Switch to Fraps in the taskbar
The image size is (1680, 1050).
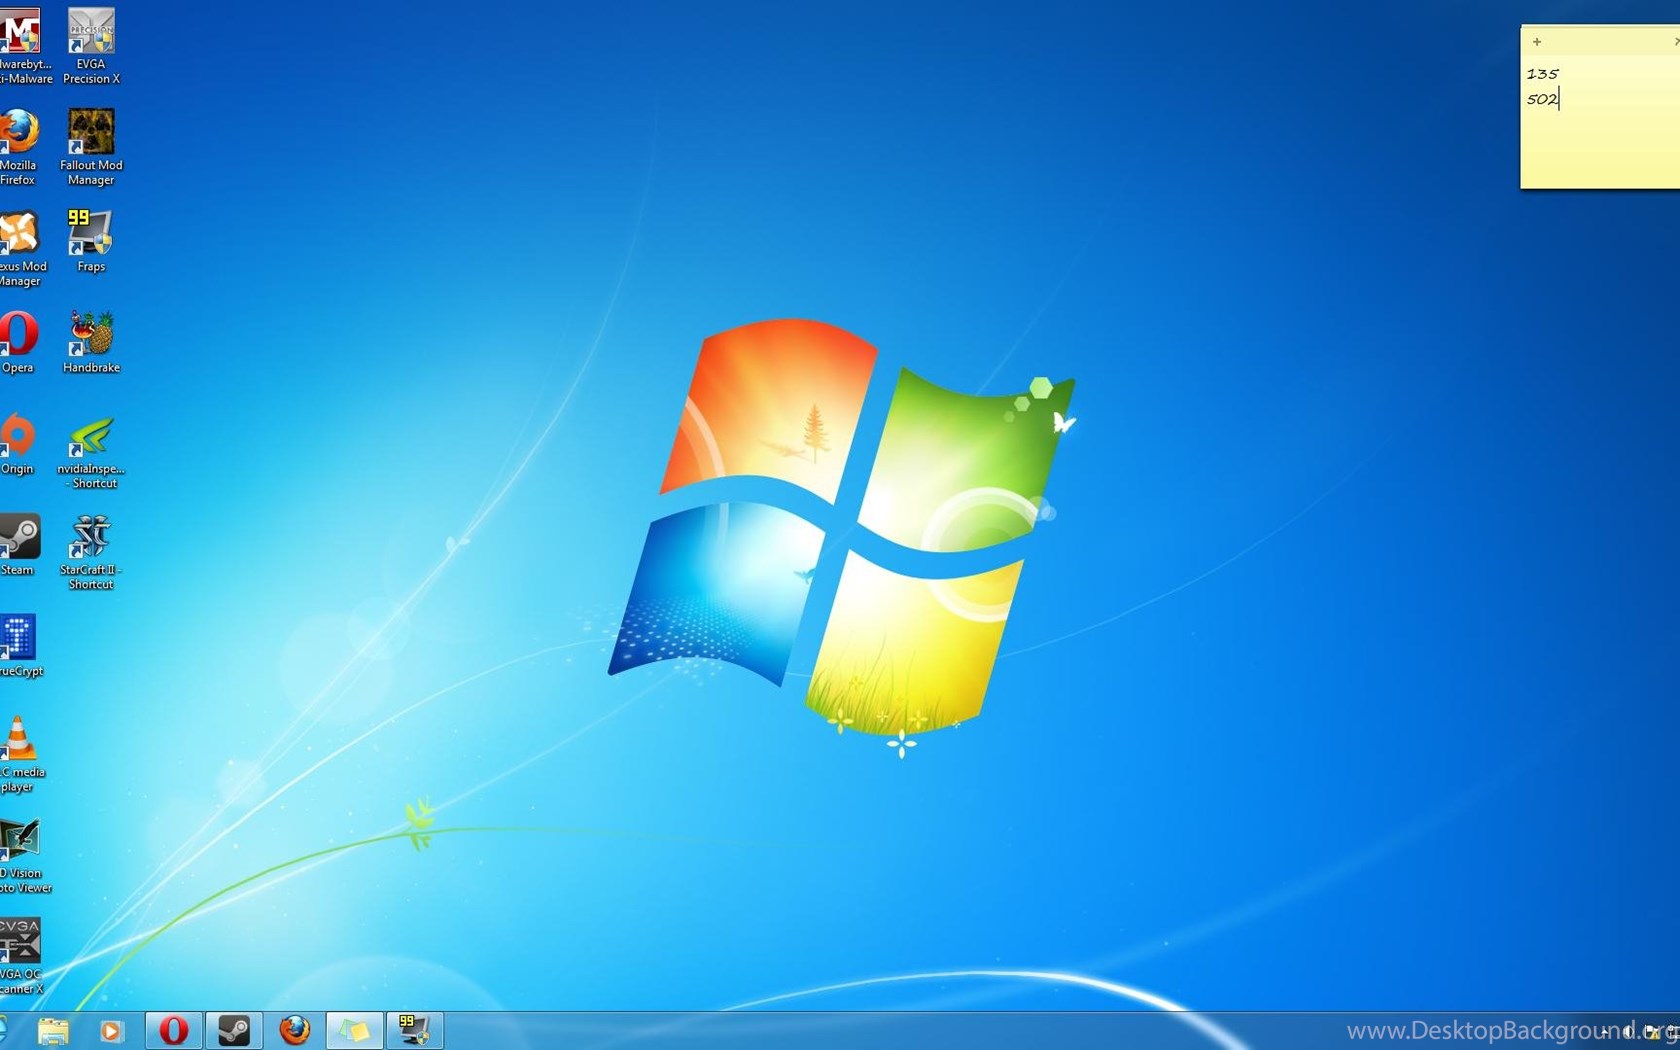(x=414, y=1030)
